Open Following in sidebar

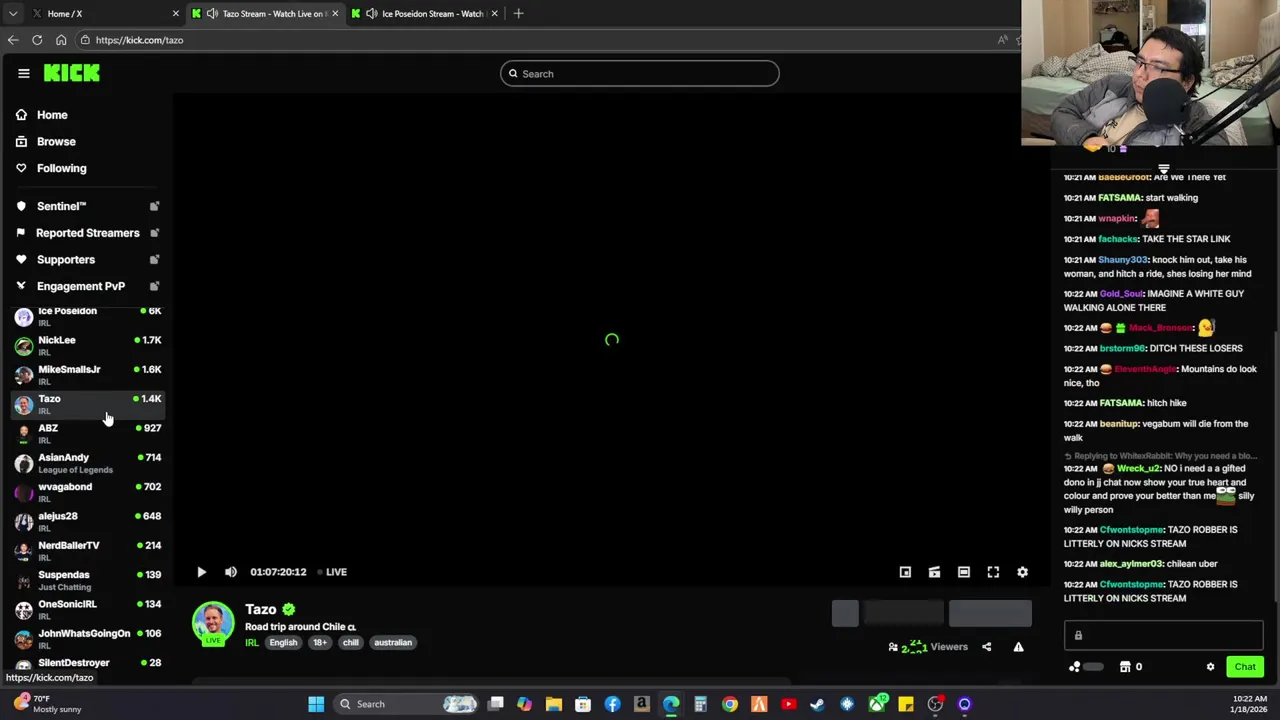tap(61, 168)
